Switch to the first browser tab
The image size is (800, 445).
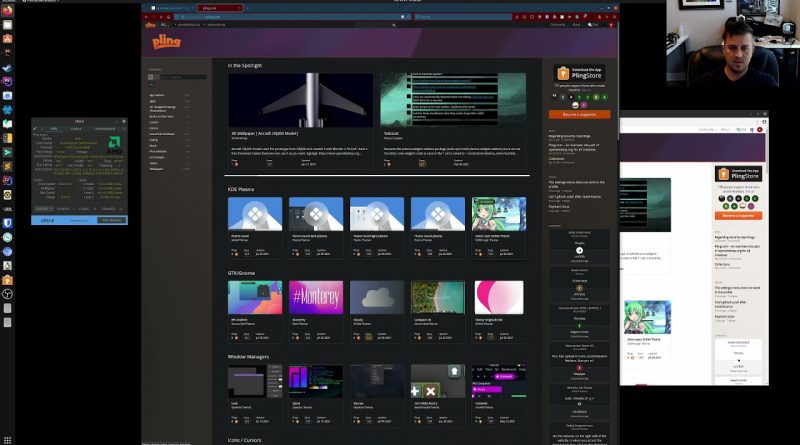click(171, 8)
